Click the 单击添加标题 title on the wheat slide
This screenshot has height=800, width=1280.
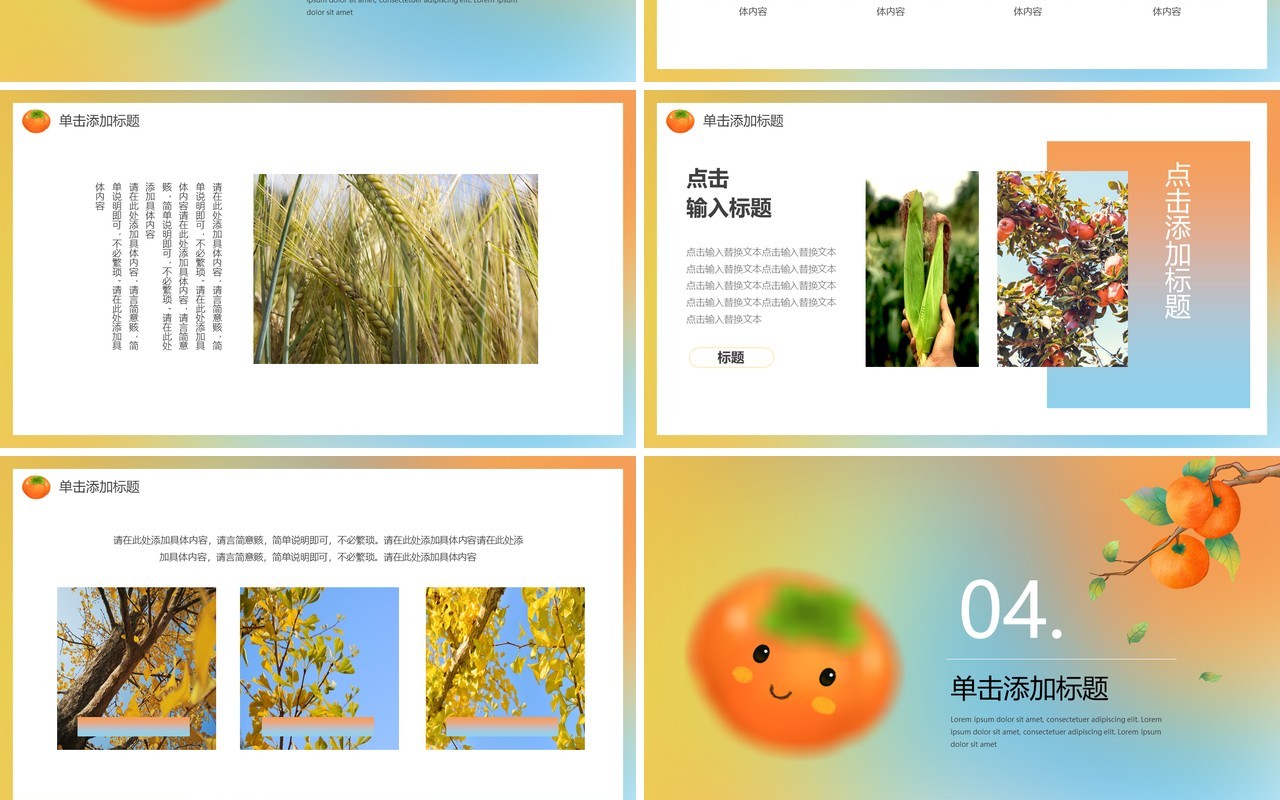tap(99, 121)
